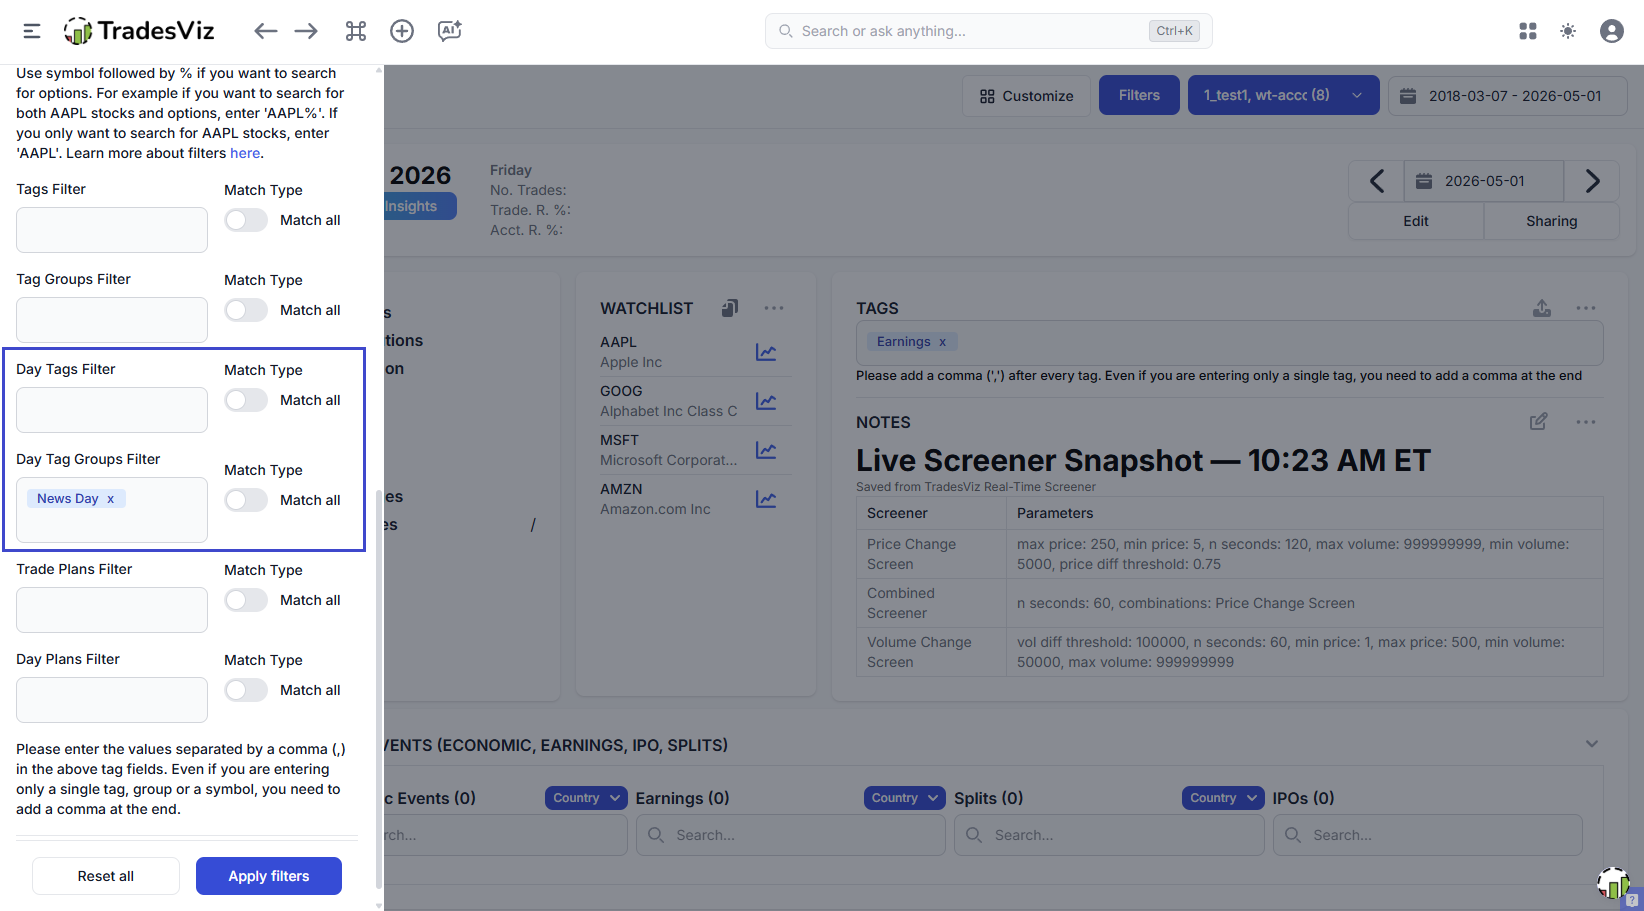
Task: Click the Trade Plans Filter input field
Action: (x=112, y=610)
